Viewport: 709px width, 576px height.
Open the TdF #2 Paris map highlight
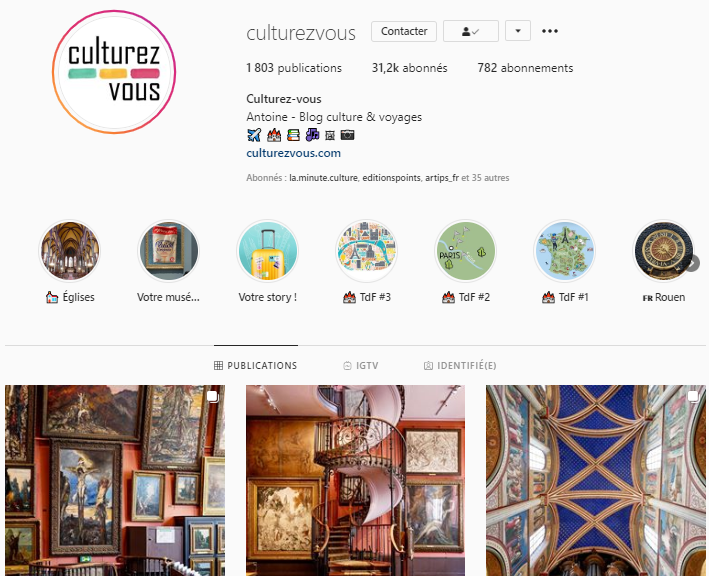click(x=466, y=250)
